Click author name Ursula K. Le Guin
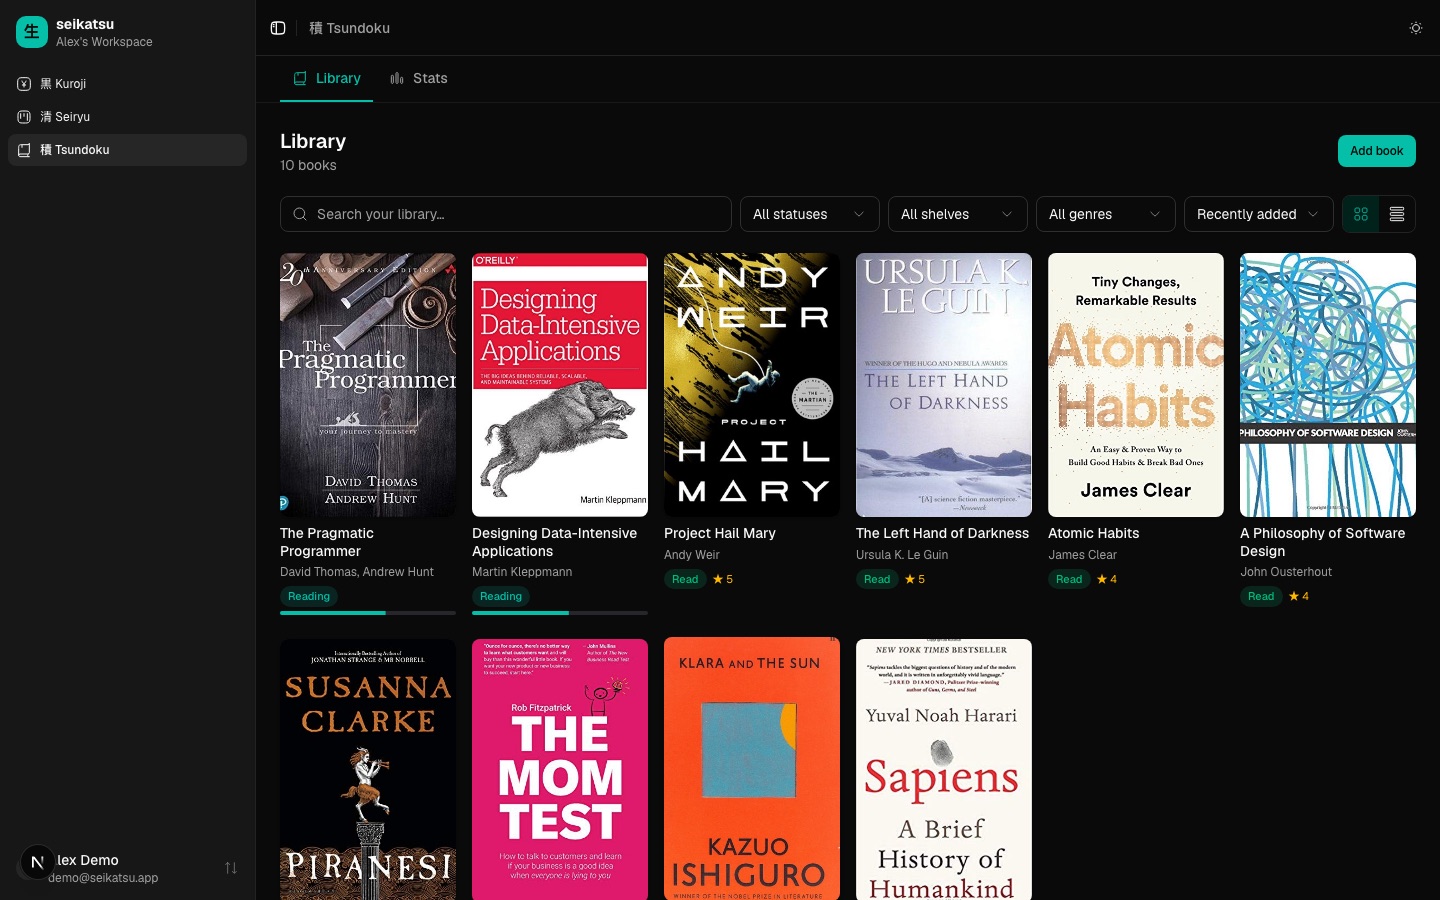The height and width of the screenshot is (900, 1440). [x=902, y=555]
